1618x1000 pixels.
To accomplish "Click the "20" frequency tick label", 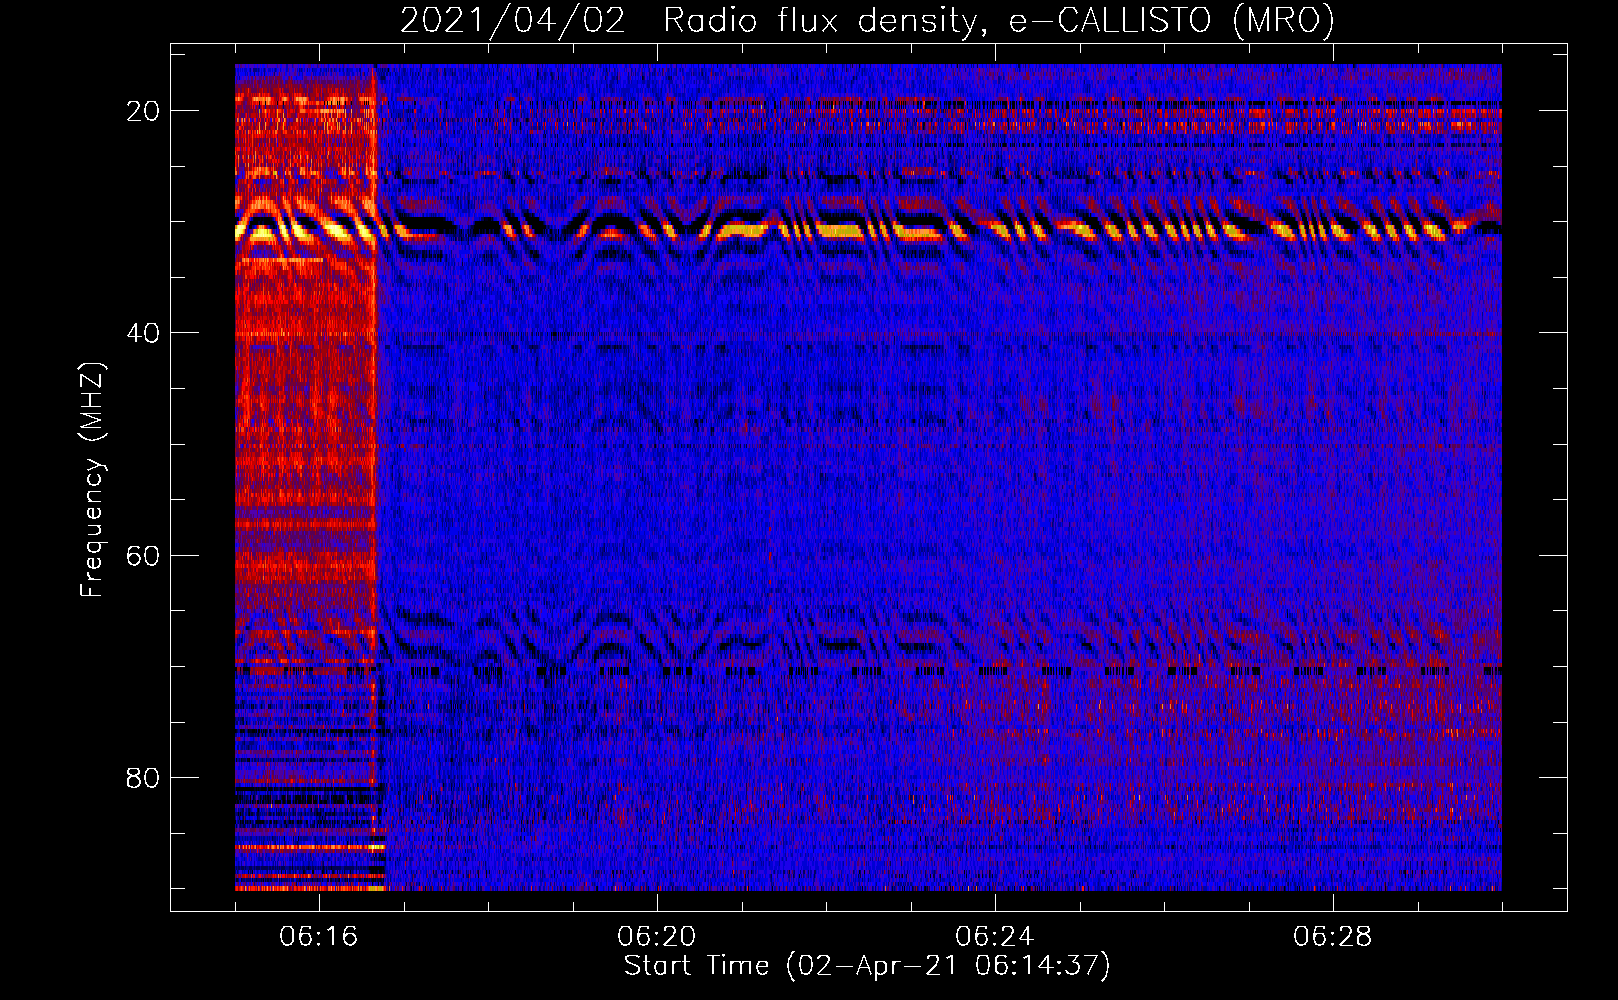I will pyautogui.click(x=143, y=111).
